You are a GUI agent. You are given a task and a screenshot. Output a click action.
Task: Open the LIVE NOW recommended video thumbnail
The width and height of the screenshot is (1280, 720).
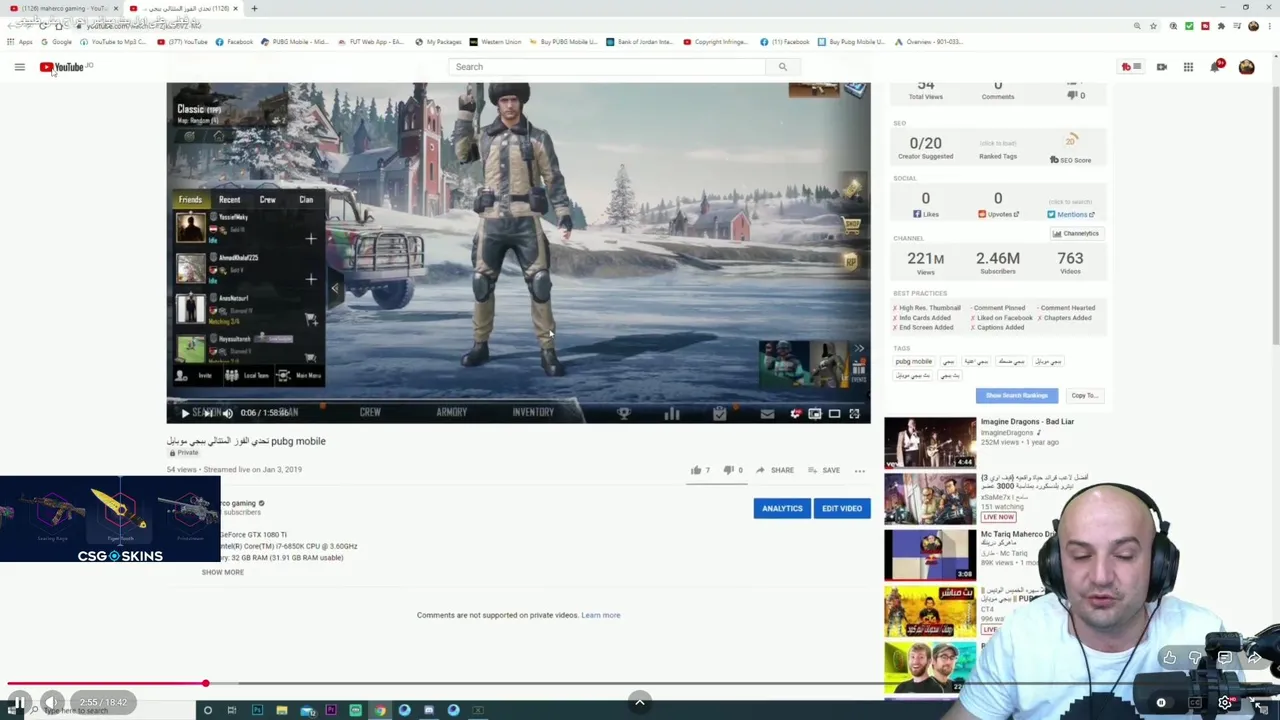[930, 497]
